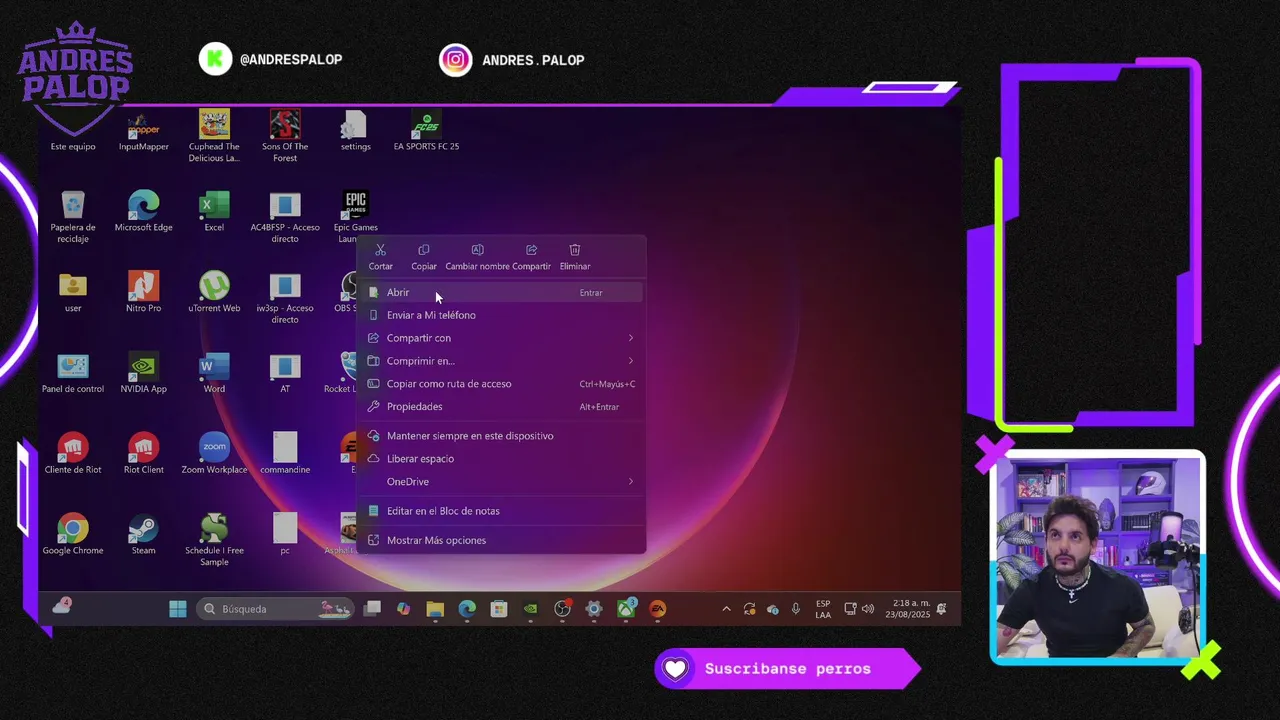Screen dimensions: 1280x720
Task: Select the Cuphead desktop icon
Action: [214, 137]
